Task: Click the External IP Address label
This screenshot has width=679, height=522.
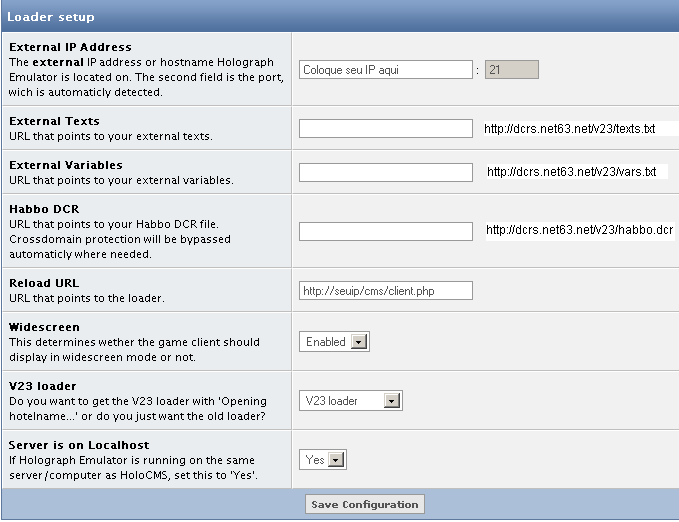Action: tap(70, 47)
